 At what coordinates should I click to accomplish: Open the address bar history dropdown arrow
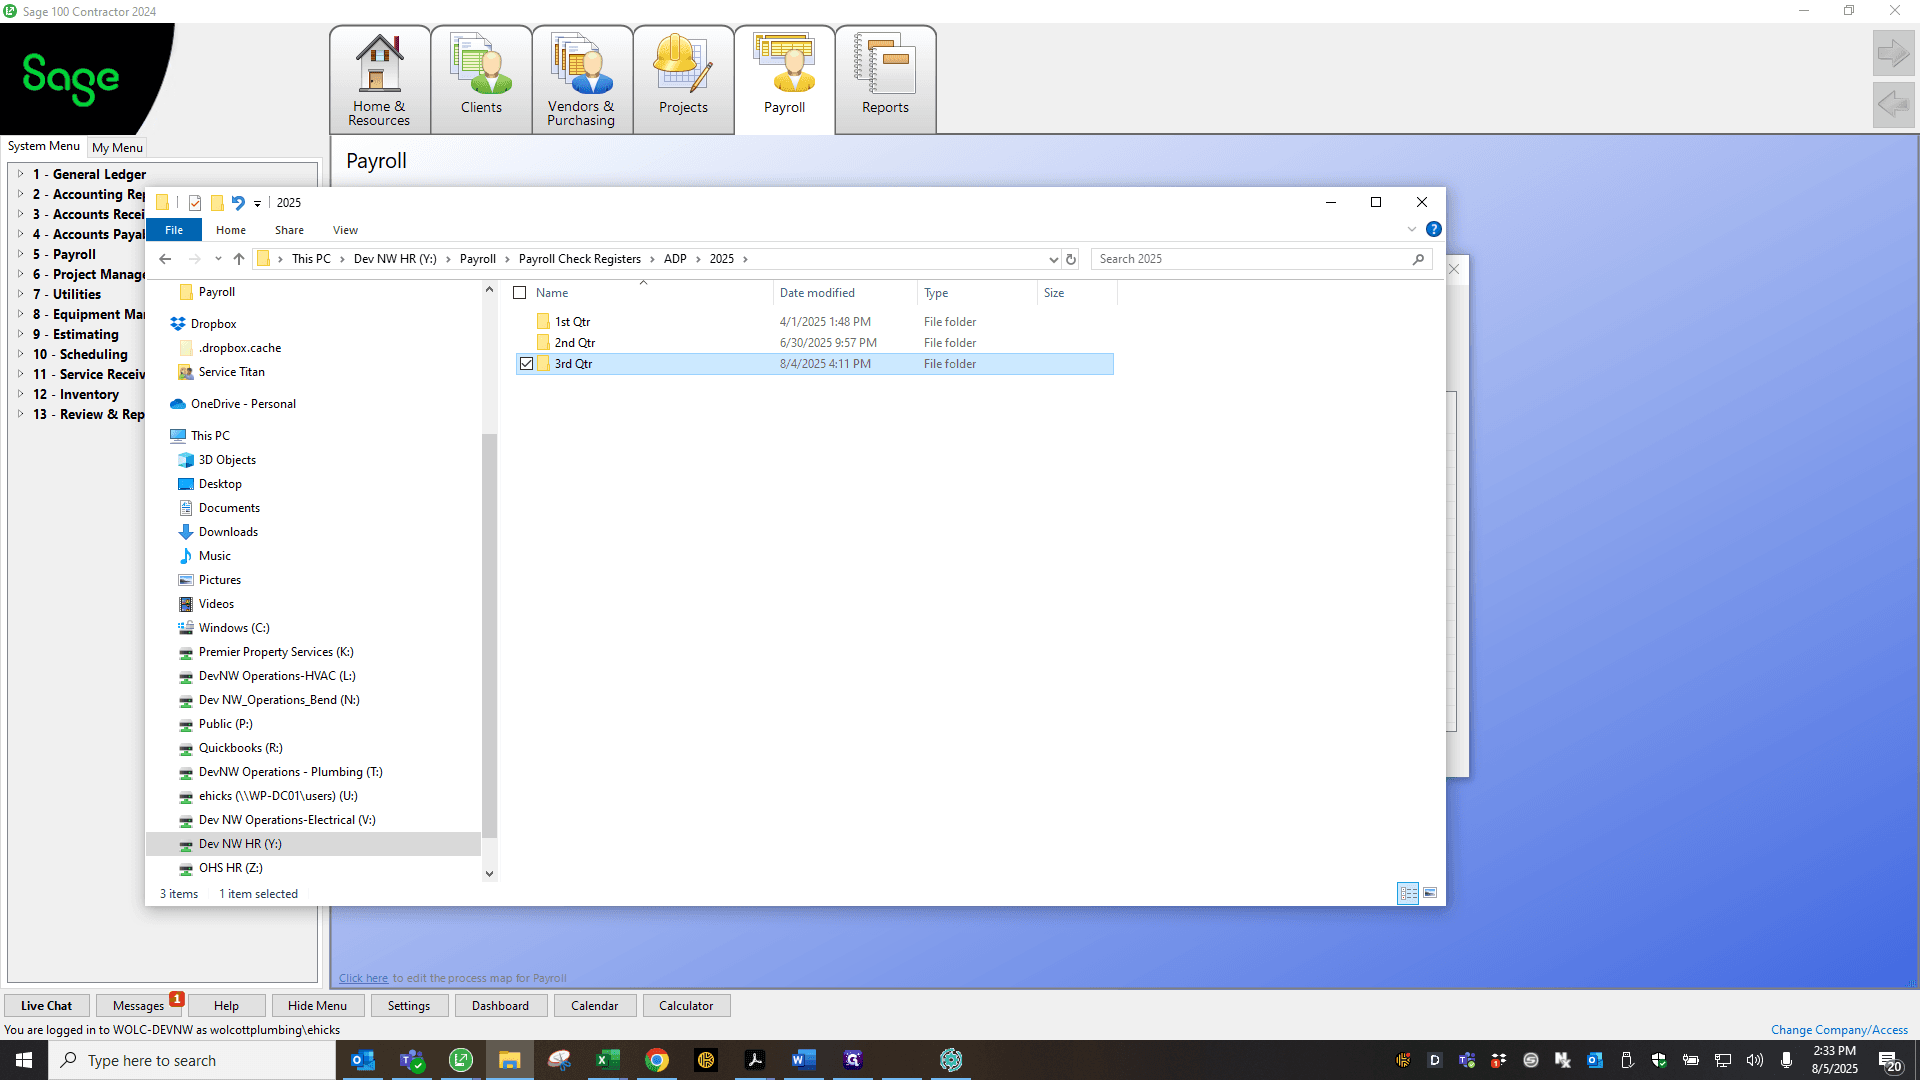(x=1053, y=259)
